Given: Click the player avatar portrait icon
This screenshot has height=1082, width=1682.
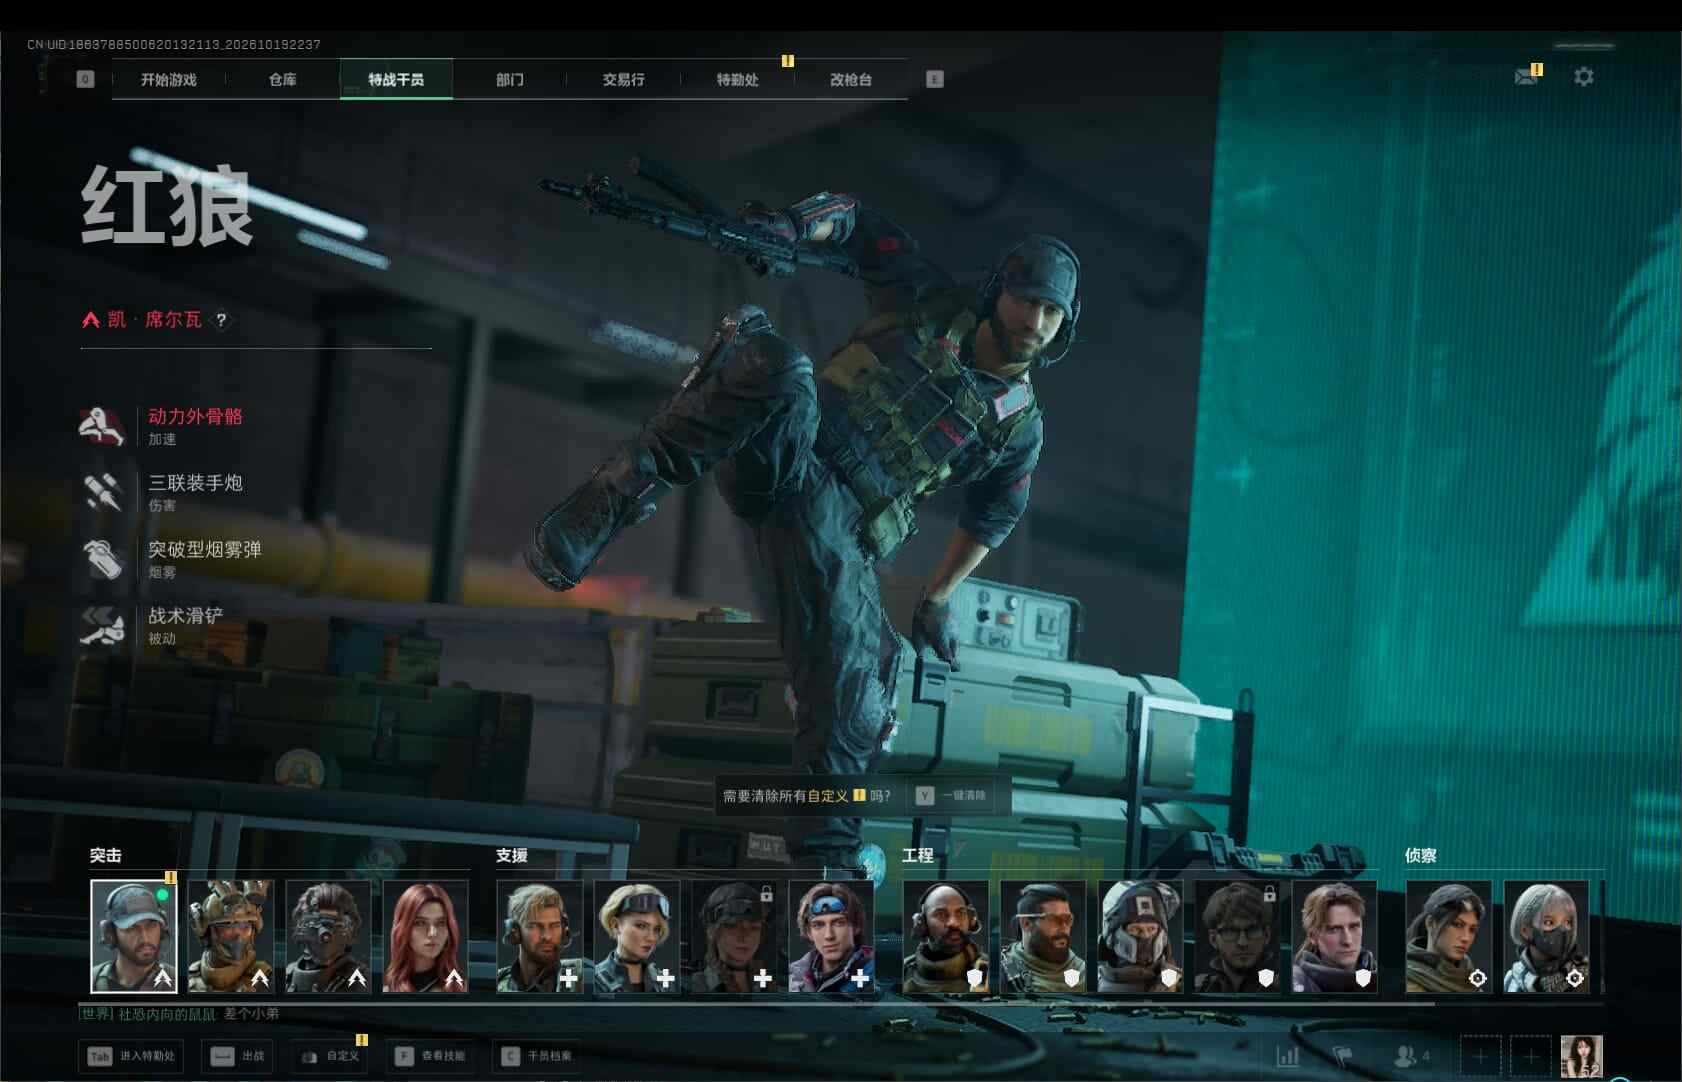Looking at the screenshot, I should (1582, 1056).
